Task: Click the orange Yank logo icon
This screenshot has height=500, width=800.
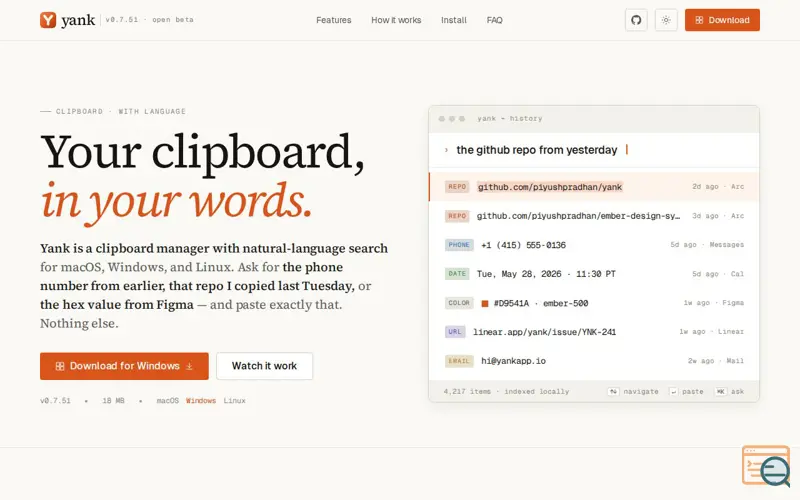Action: coord(48,20)
